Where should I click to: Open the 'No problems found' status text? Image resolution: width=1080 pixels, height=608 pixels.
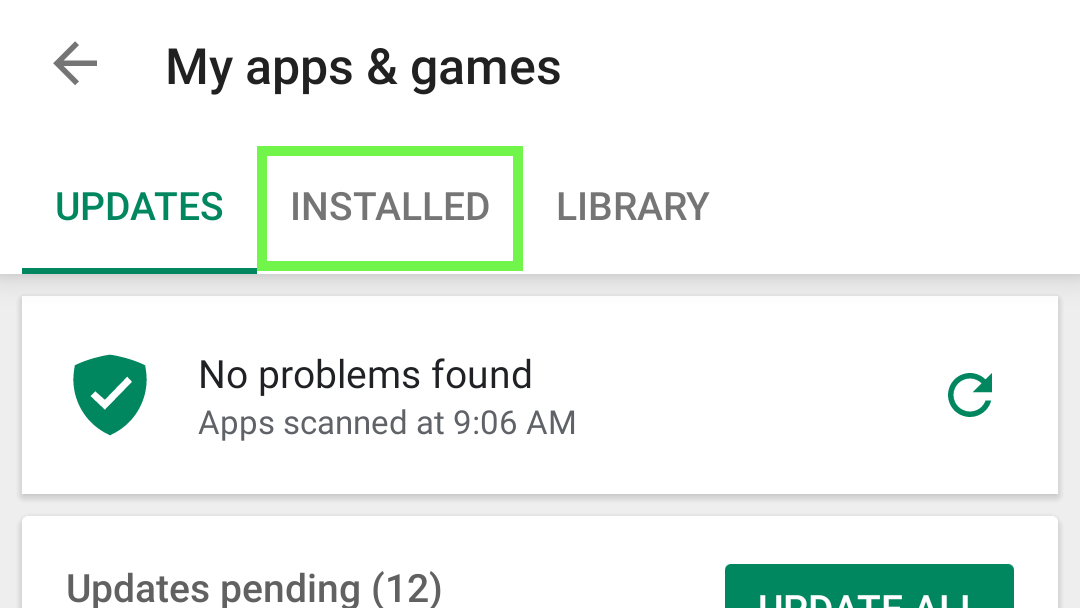pos(365,375)
